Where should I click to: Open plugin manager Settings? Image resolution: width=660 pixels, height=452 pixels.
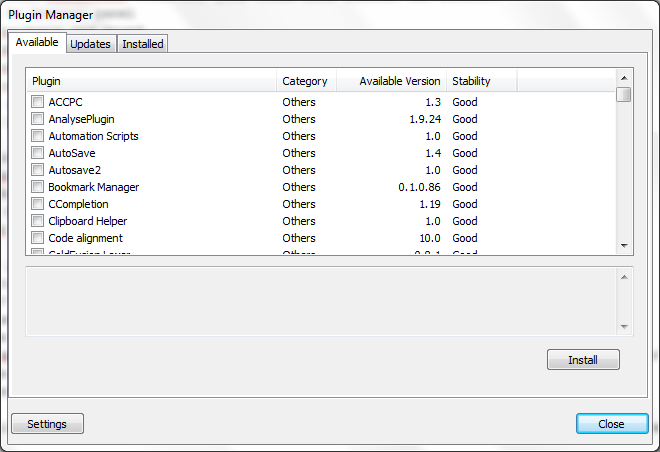pyautogui.click(x=47, y=424)
